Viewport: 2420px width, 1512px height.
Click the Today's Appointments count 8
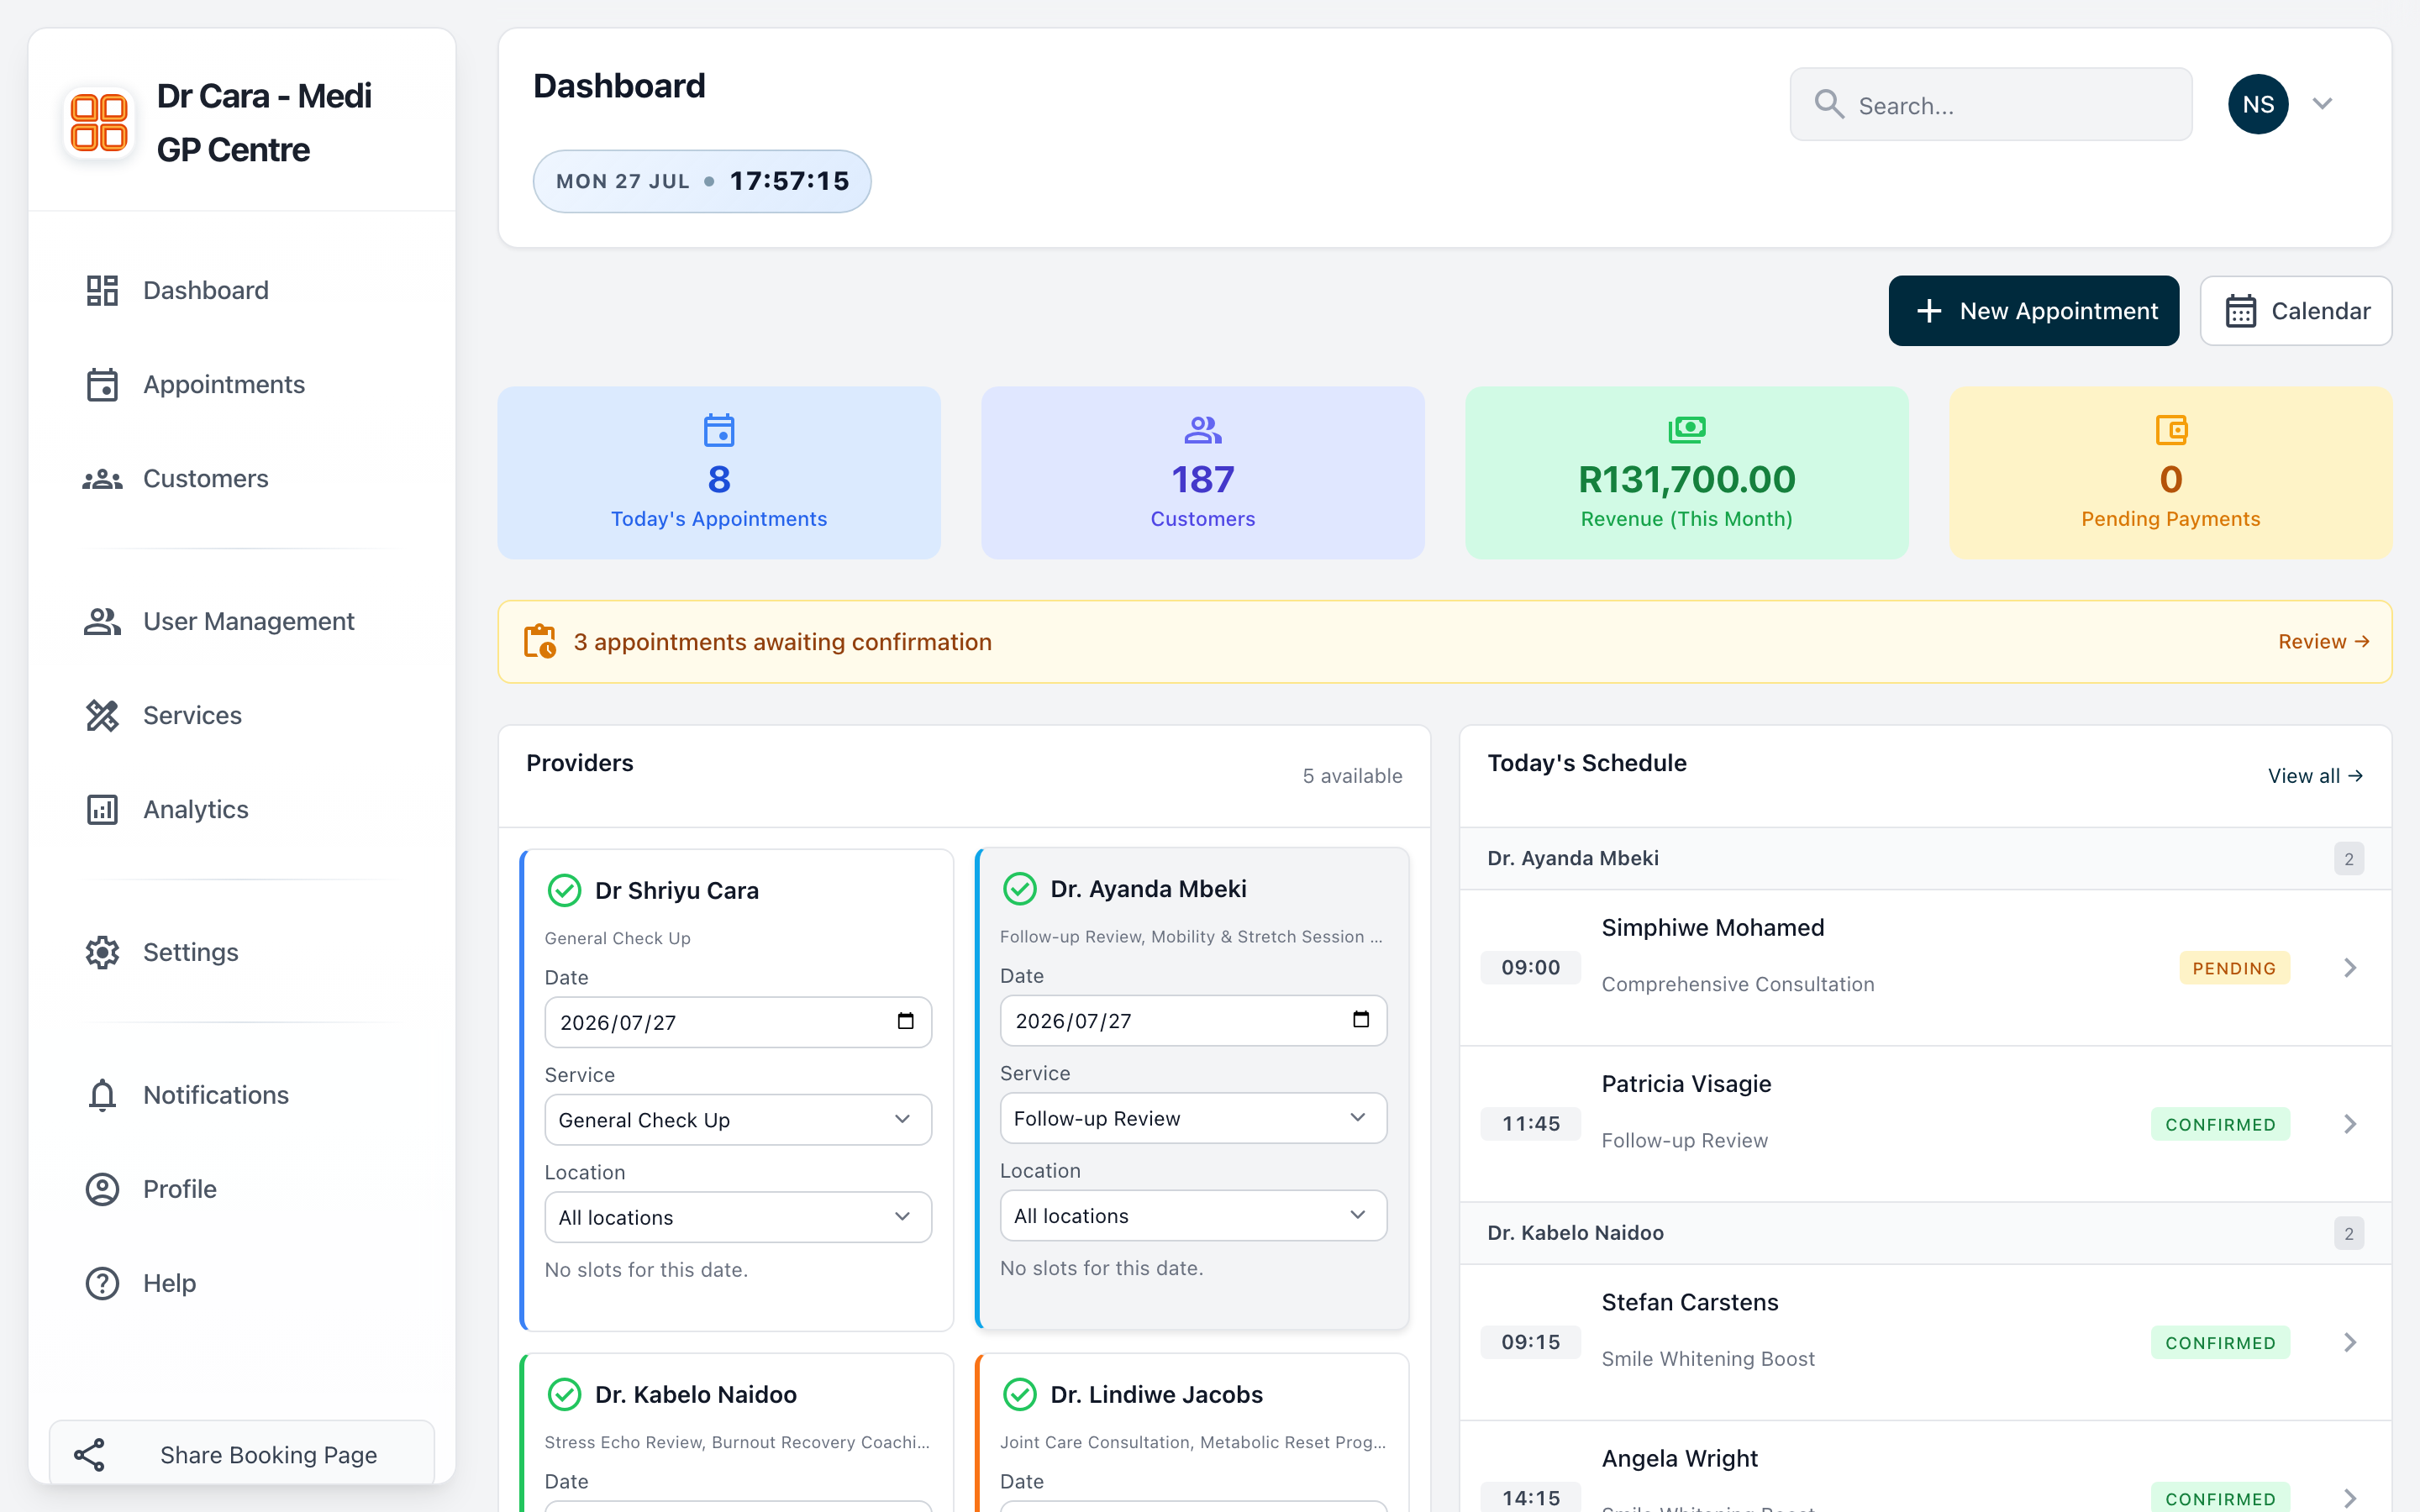click(x=719, y=480)
